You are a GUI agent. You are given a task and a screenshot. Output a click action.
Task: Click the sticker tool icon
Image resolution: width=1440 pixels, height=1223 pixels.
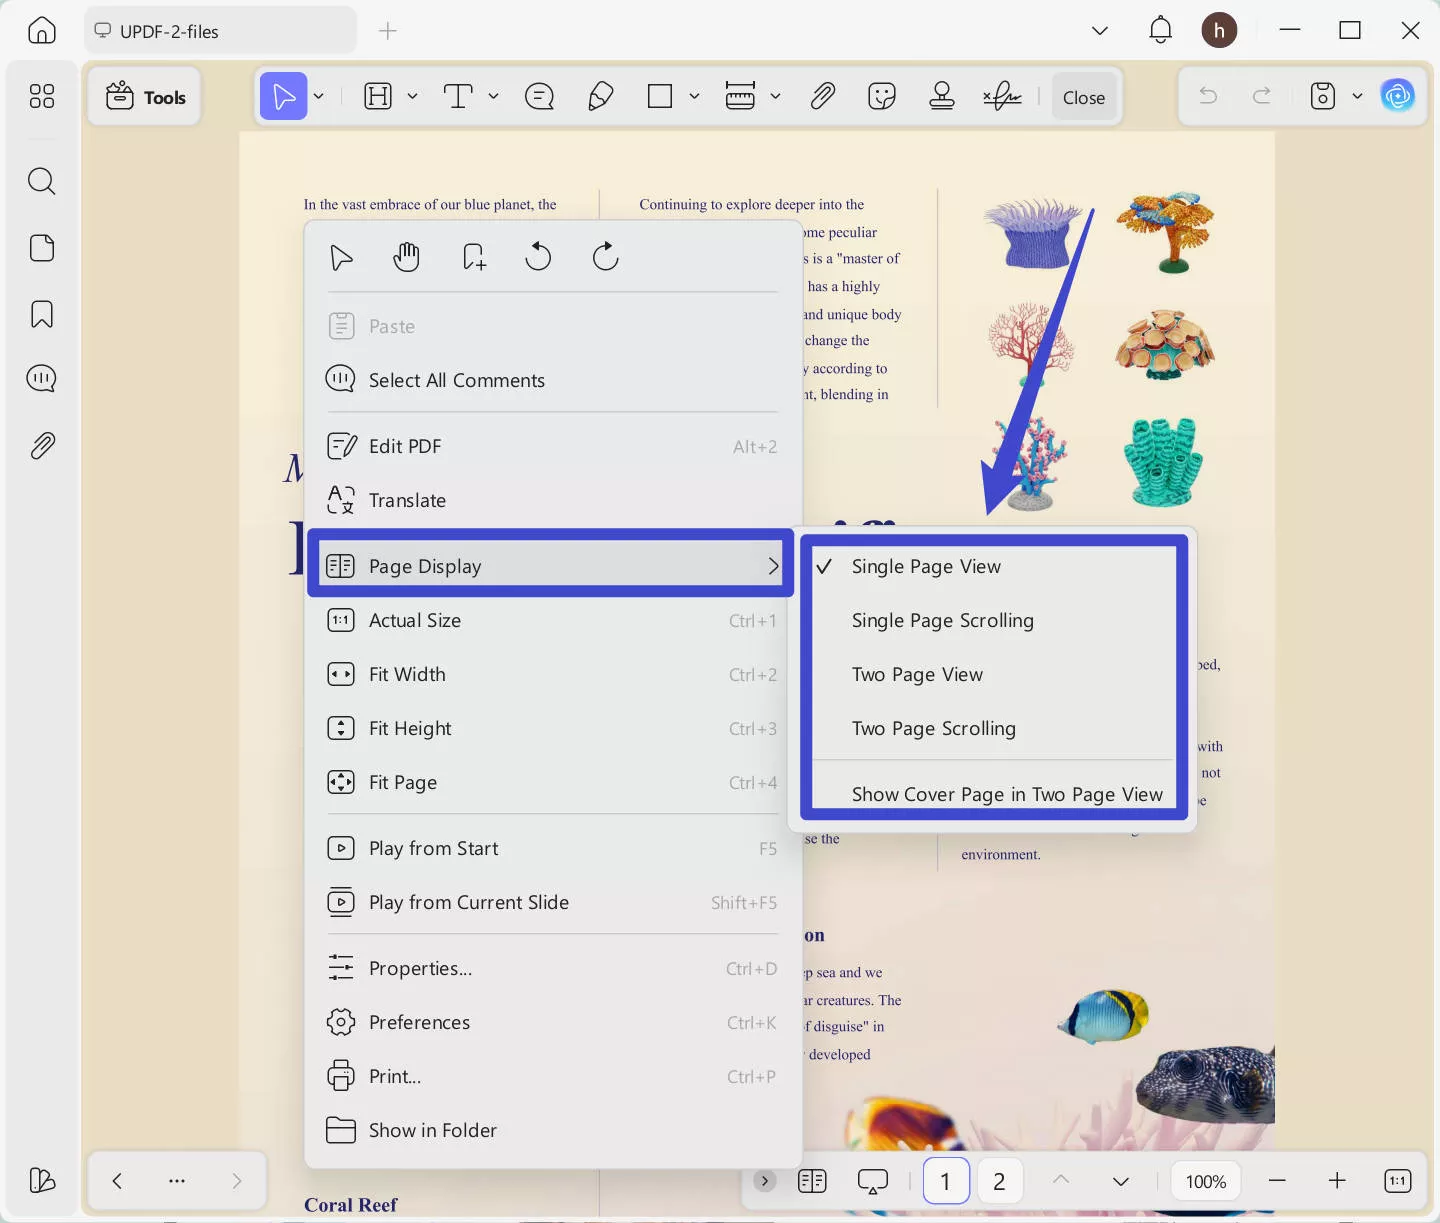point(881,97)
